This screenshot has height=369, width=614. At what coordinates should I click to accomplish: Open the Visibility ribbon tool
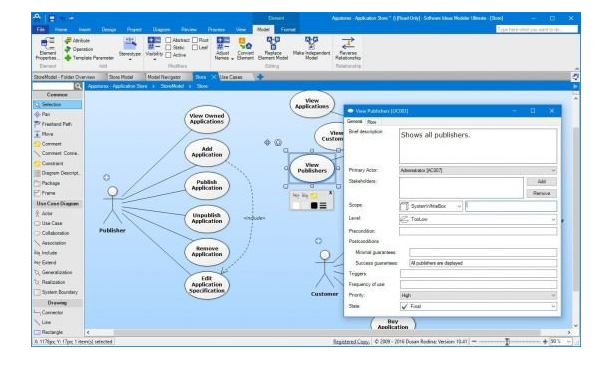point(154,49)
